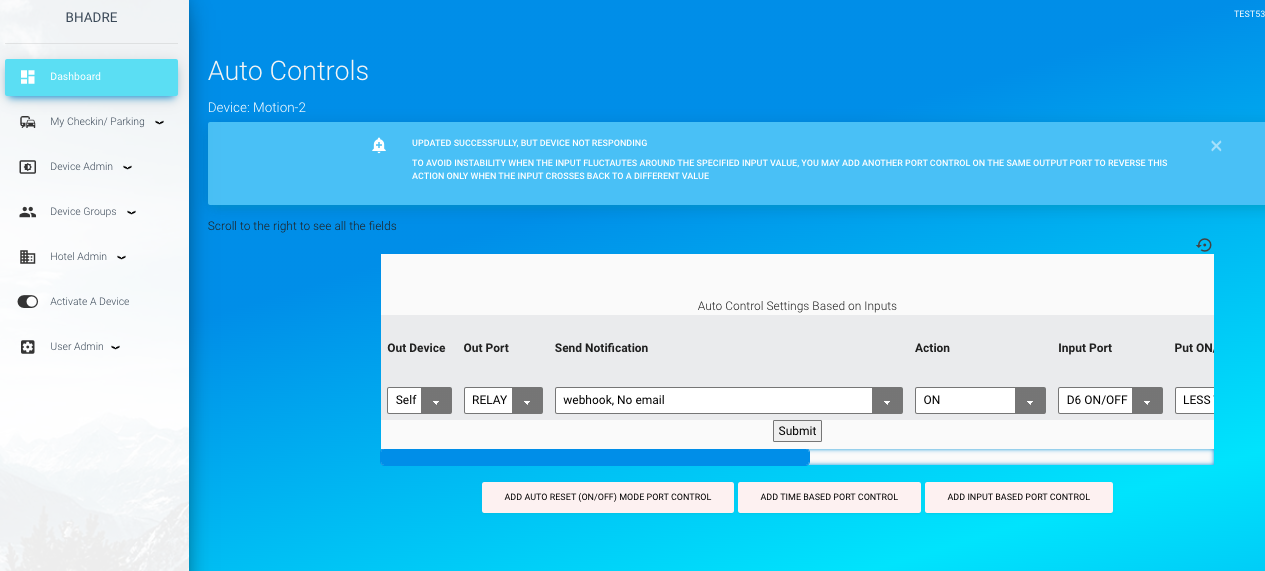
Task: Open the Action dropdown showing ON
Action: [980, 400]
